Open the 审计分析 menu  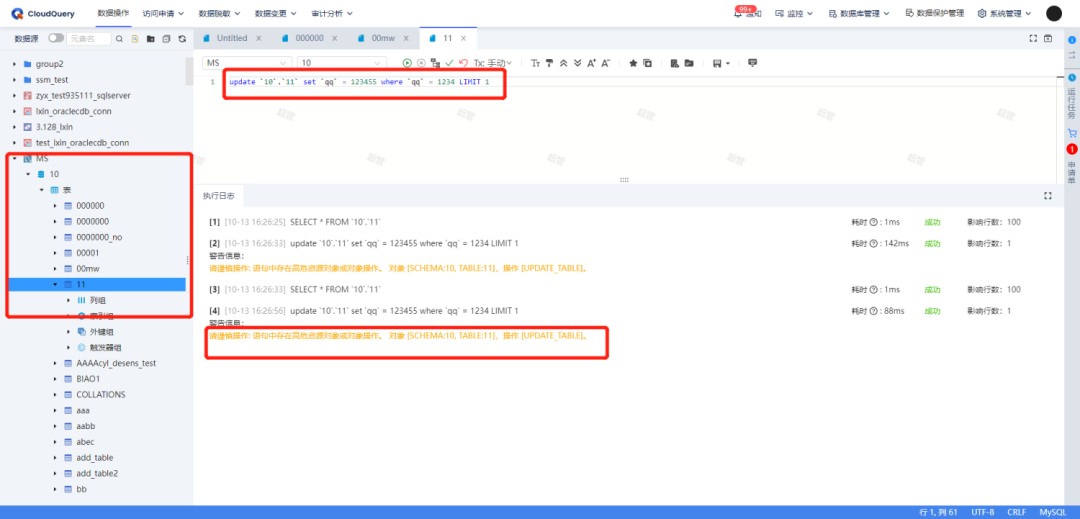(332, 13)
